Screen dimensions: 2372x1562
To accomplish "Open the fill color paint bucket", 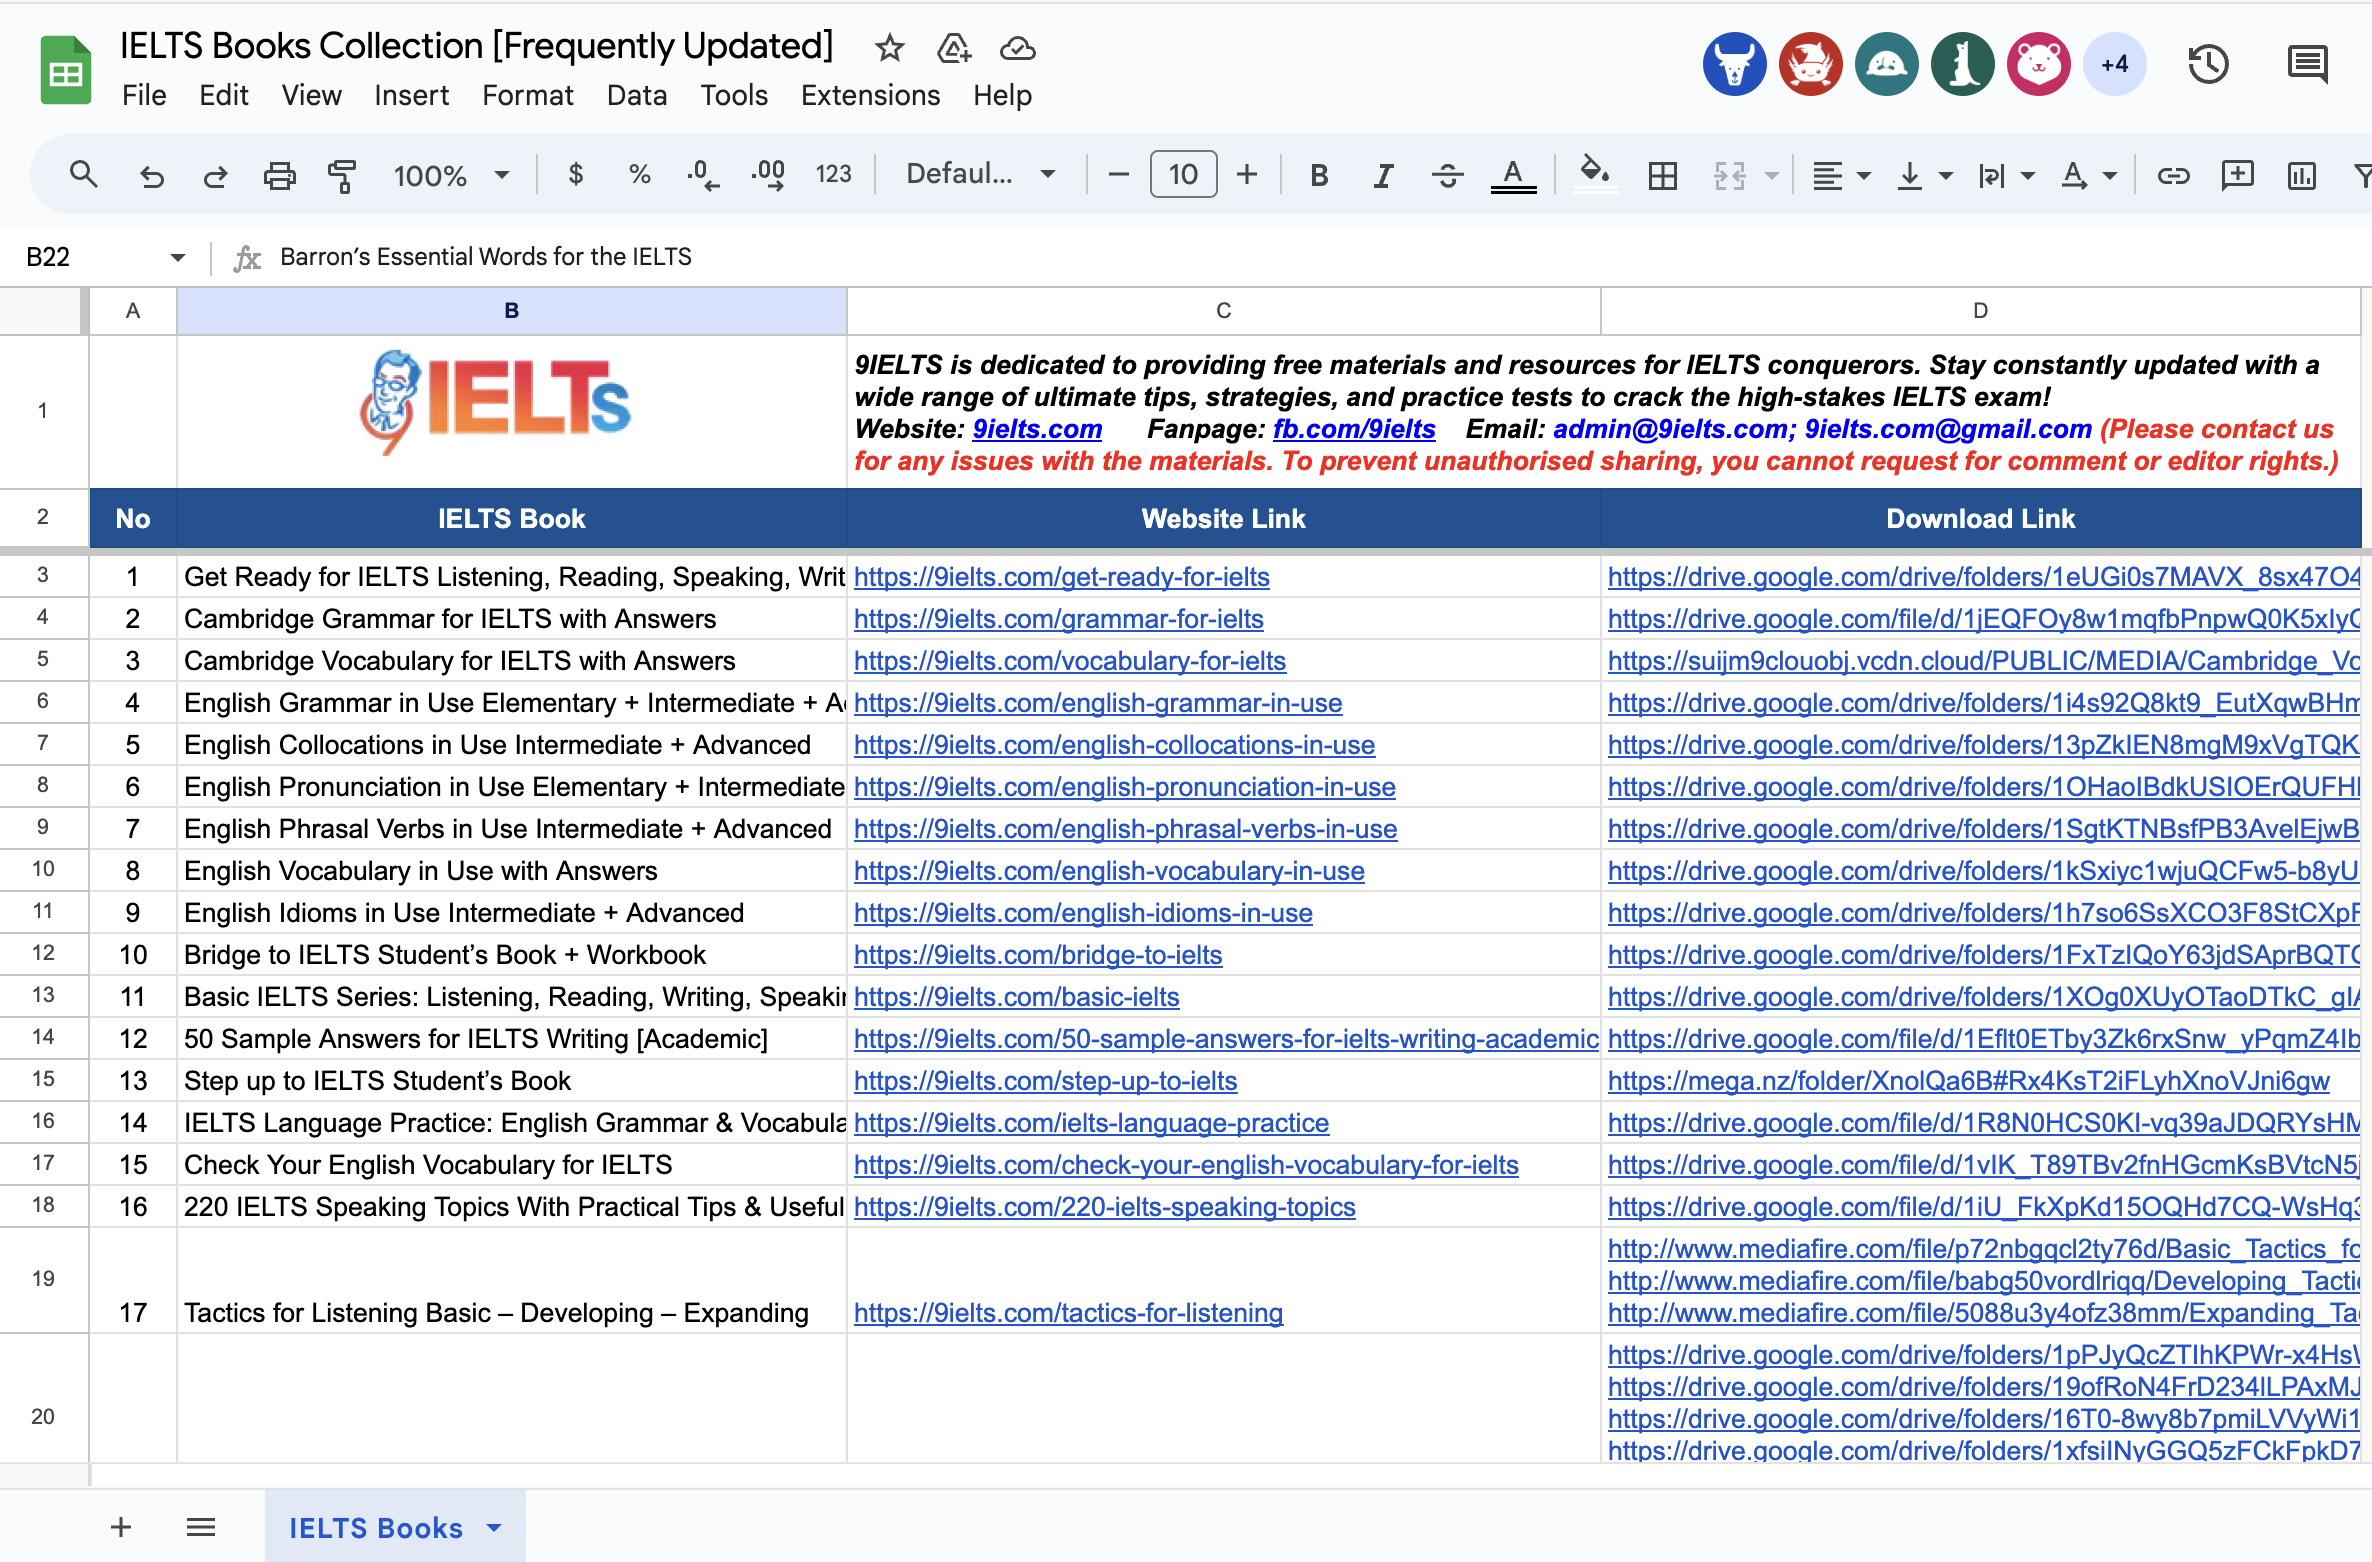I will tap(1594, 176).
